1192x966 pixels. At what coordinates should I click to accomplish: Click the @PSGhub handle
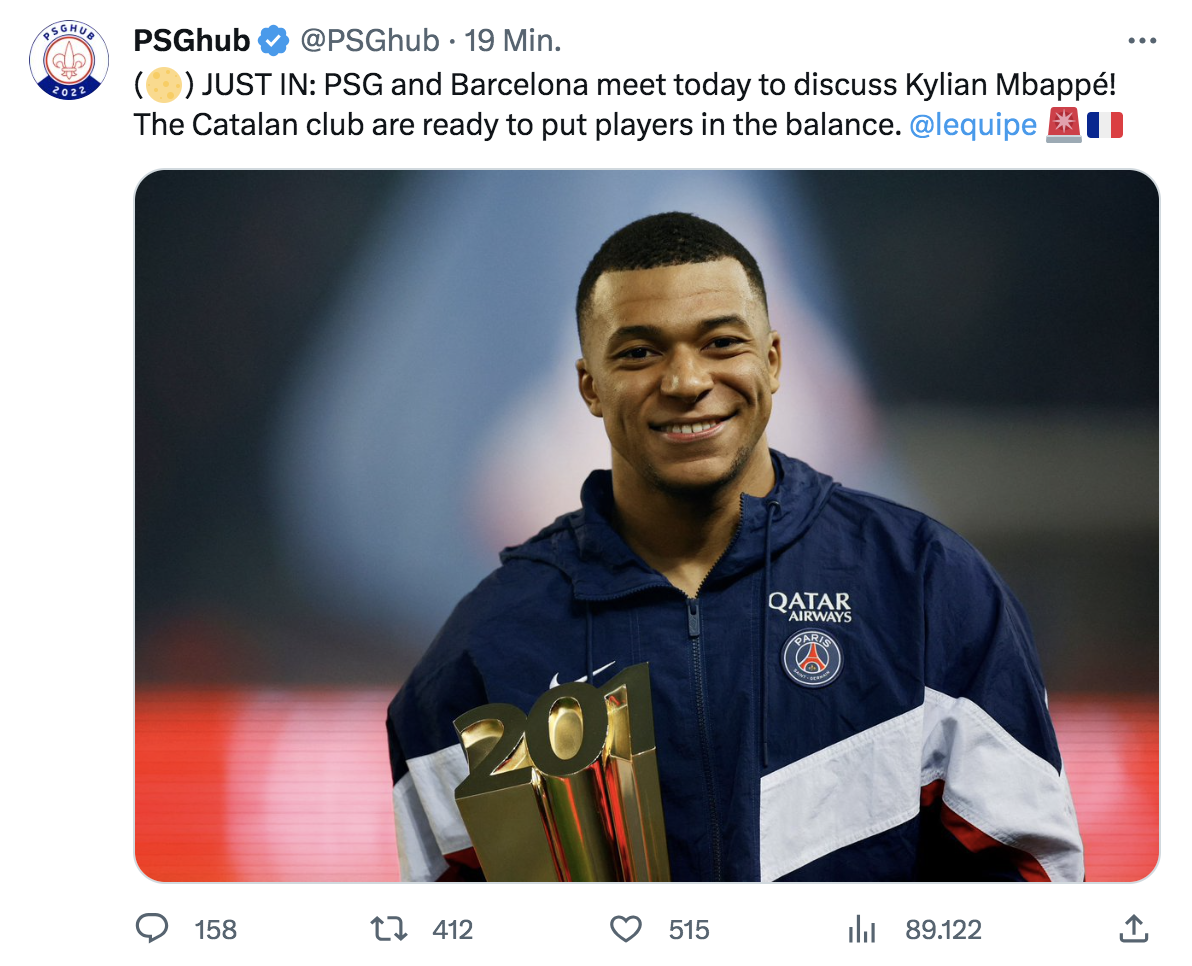(x=370, y=41)
